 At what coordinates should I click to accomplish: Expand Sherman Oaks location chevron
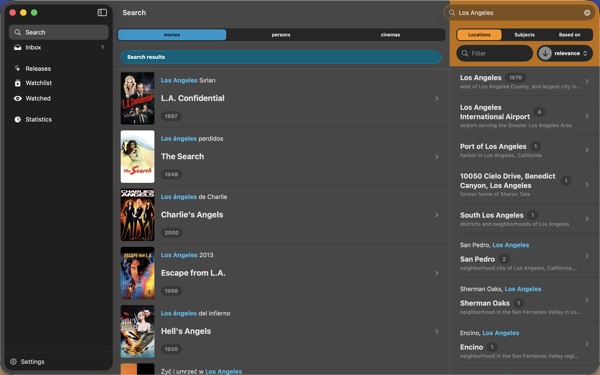587,300
